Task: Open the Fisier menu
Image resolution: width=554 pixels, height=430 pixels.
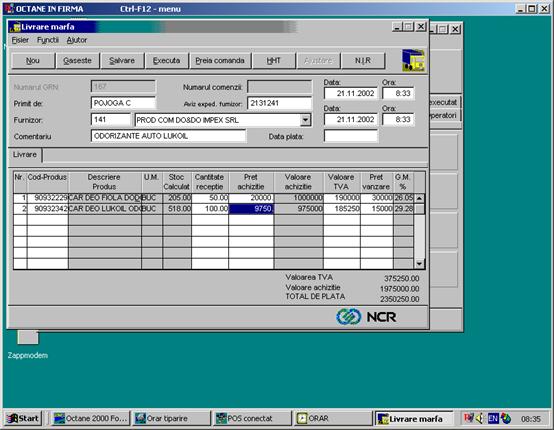Action: pos(20,40)
